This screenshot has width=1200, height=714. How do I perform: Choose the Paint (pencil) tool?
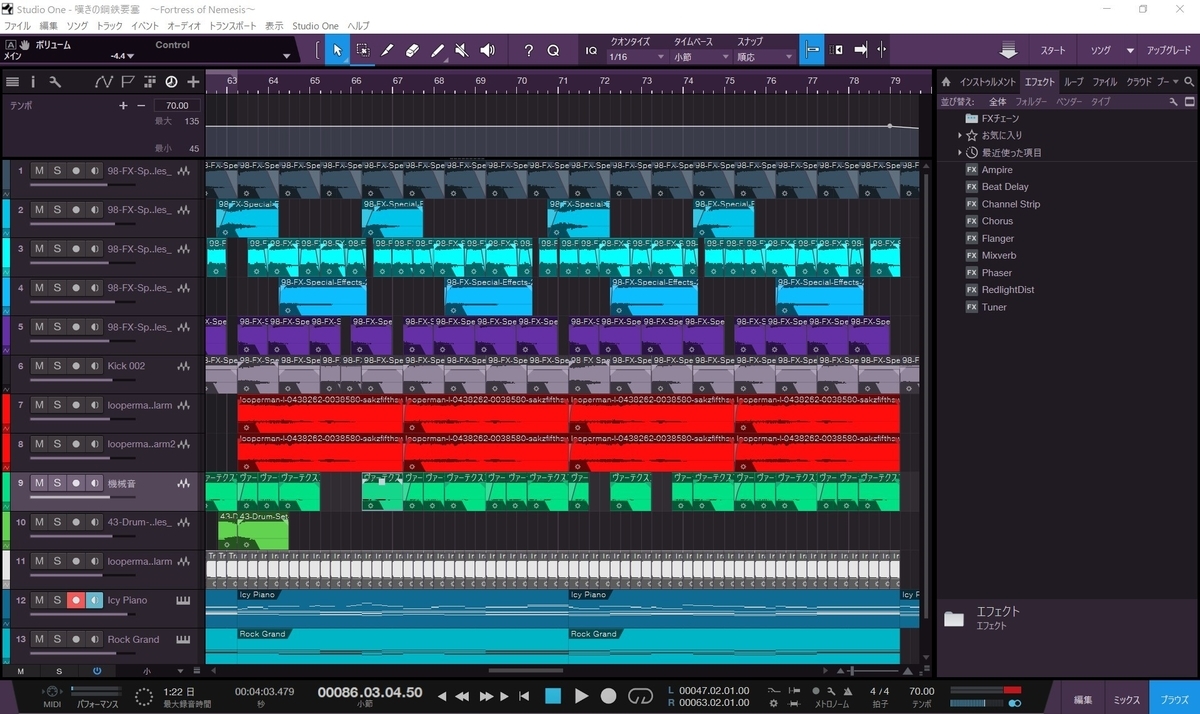pyautogui.click(x=437, y=50)
